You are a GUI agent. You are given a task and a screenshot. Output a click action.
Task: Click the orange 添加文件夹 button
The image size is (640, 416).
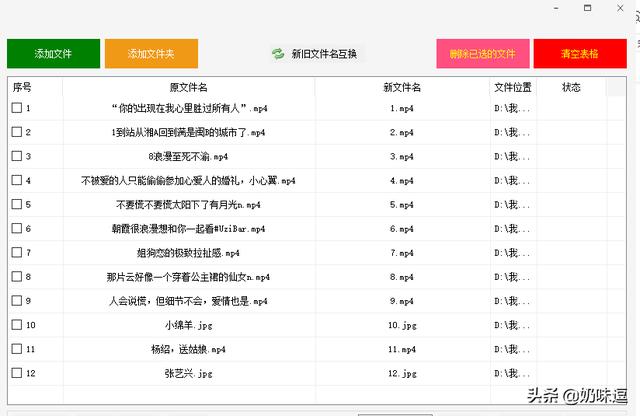pyautogui.click(x=151, y=53)
